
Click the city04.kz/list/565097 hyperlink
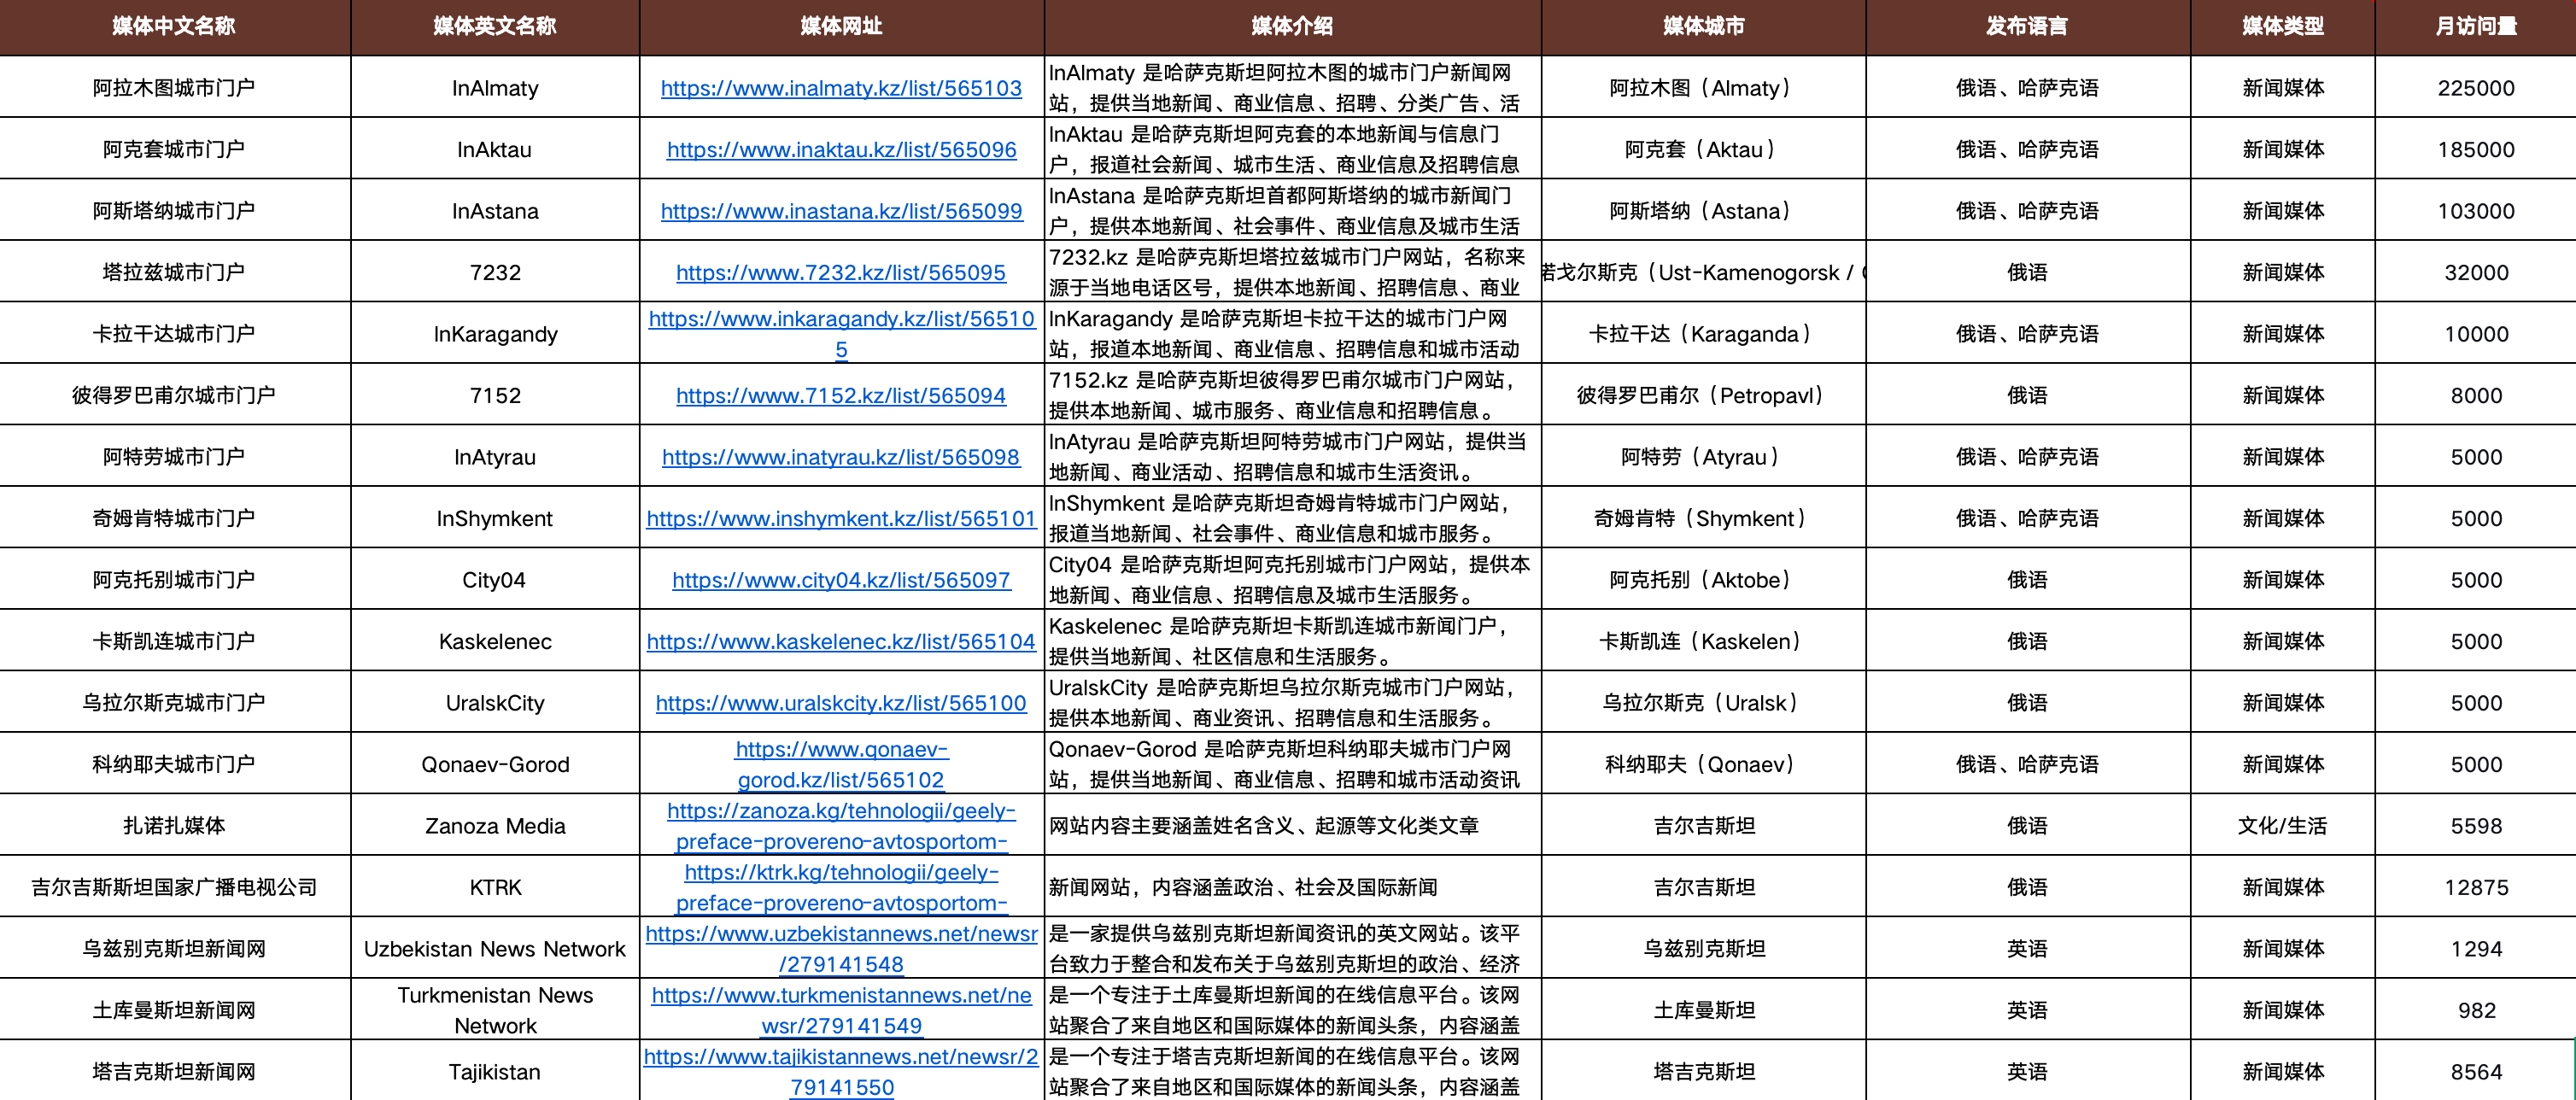click(841, 580)
